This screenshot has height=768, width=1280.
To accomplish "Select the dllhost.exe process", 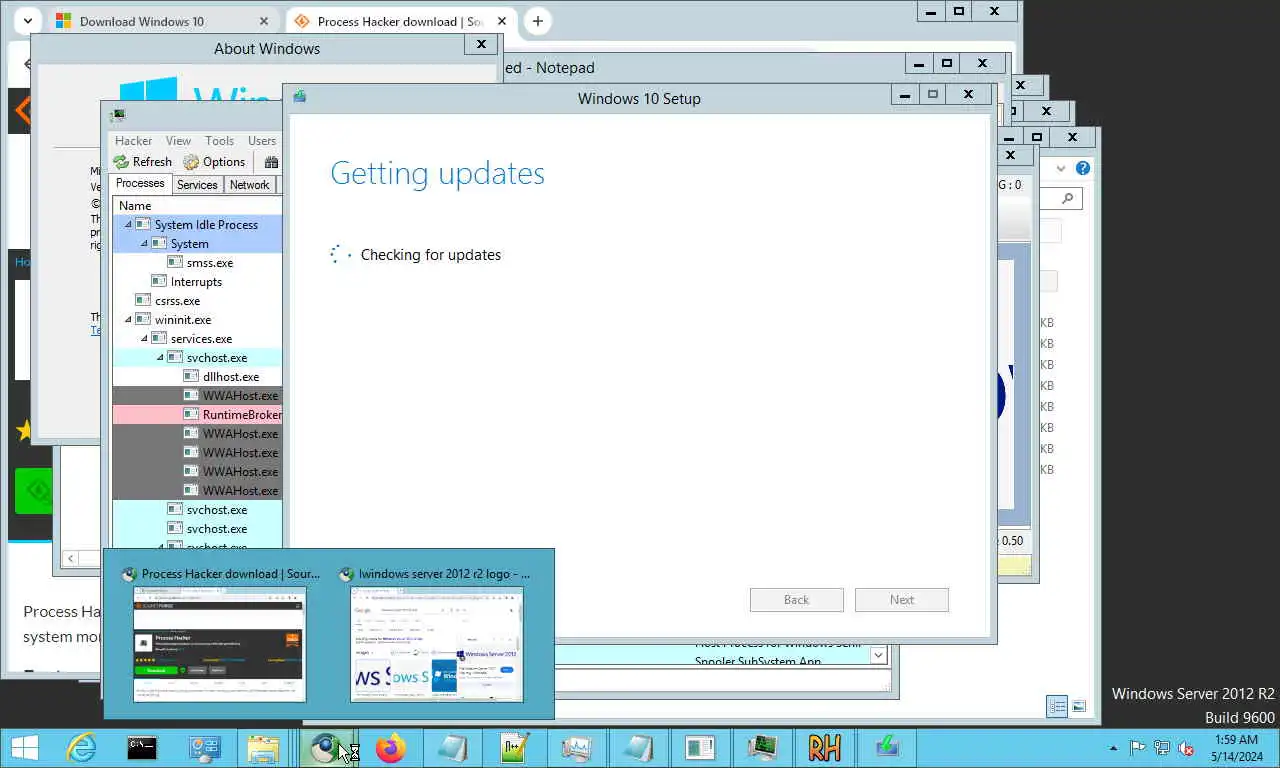I will point(197,377).
